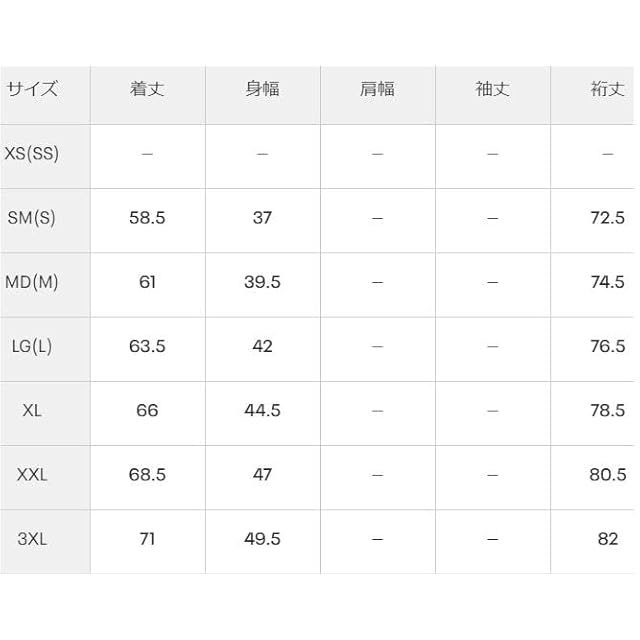640x640 pixels.
Task: Click the 身幅 column header
Action: click(x=262, y=89)
